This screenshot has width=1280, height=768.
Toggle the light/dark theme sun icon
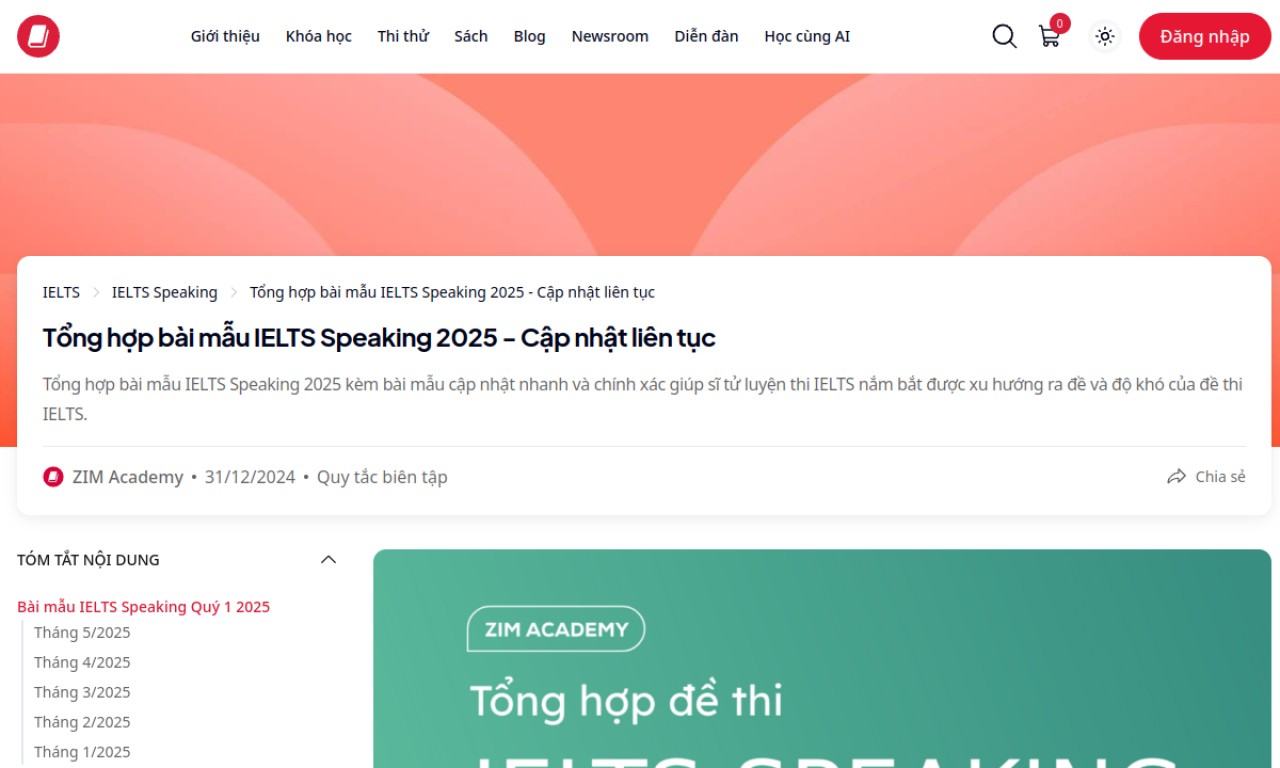click(x=1105, y=36)
